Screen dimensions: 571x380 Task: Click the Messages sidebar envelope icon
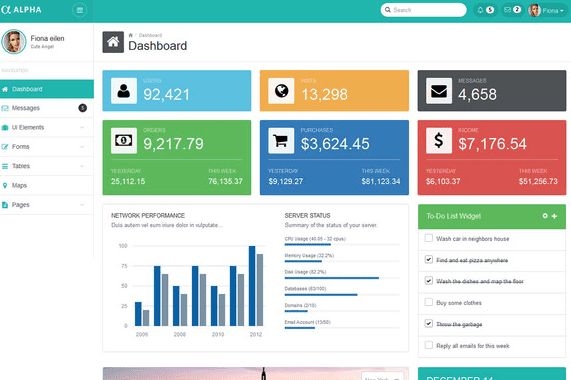[5, 108]
